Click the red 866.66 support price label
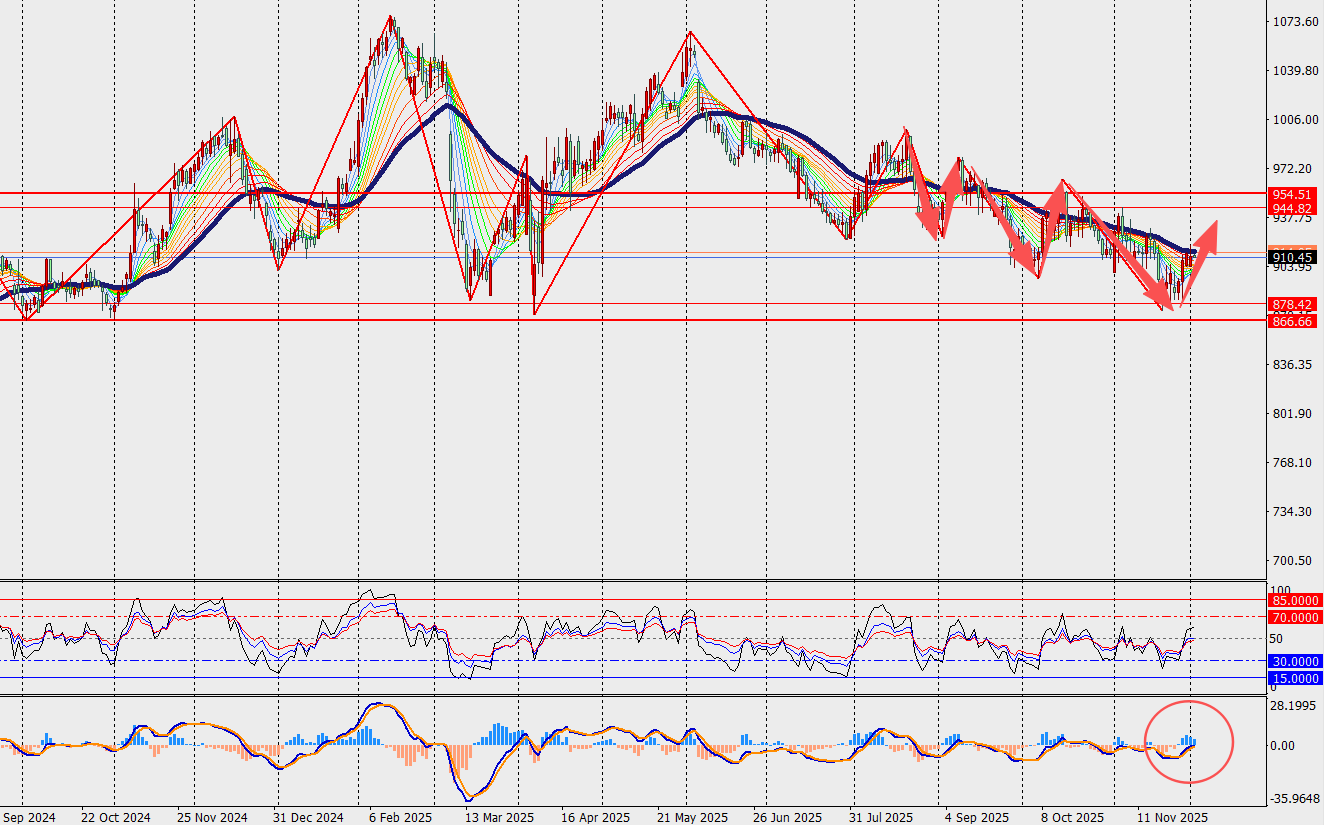The width and height of the screenshot is (1325, 825). point(1290,321)
